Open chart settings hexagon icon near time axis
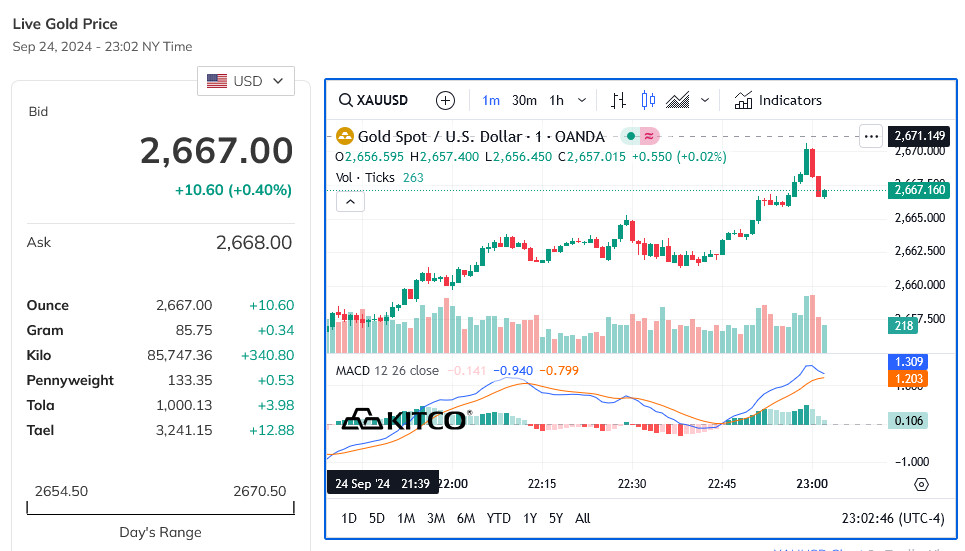 [x=921, y=484]
